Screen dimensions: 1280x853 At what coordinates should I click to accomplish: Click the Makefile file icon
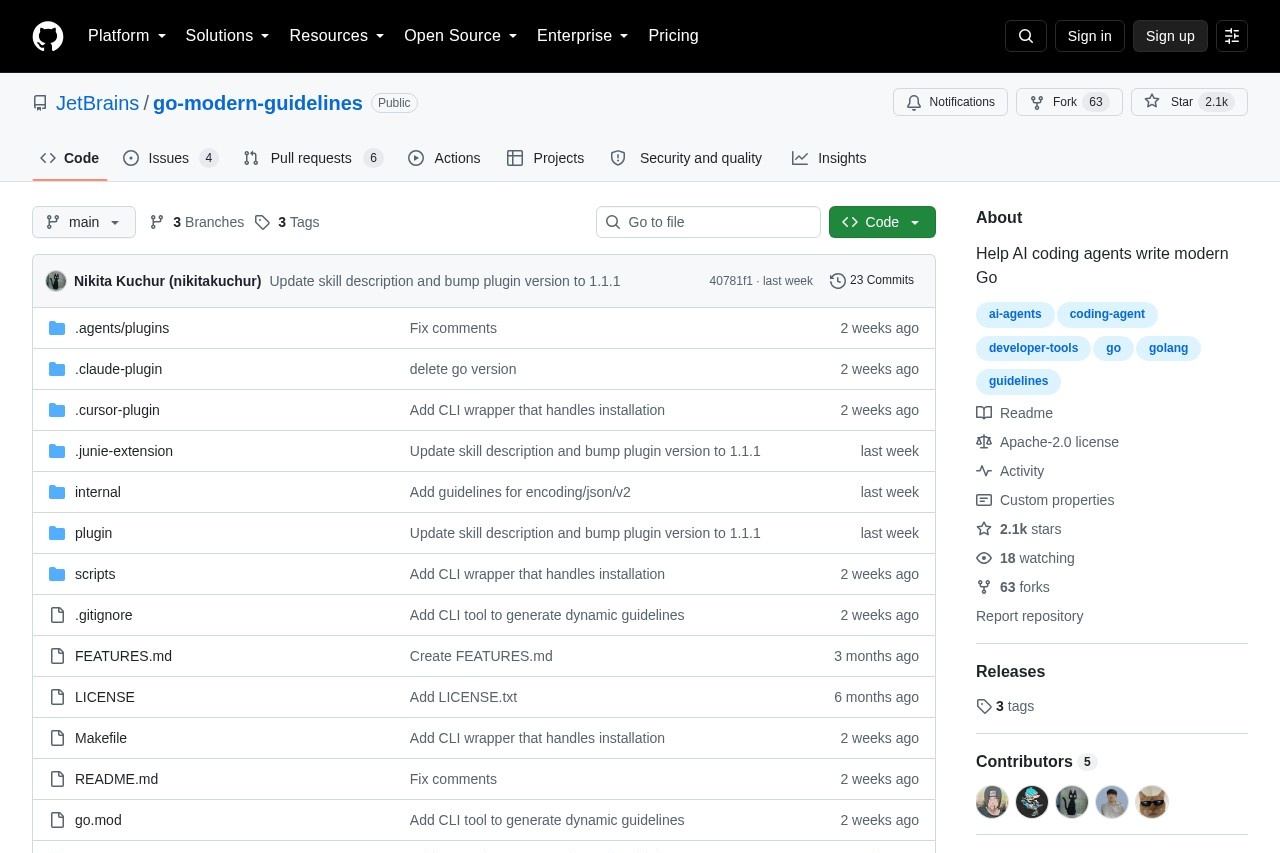point(57,738)
